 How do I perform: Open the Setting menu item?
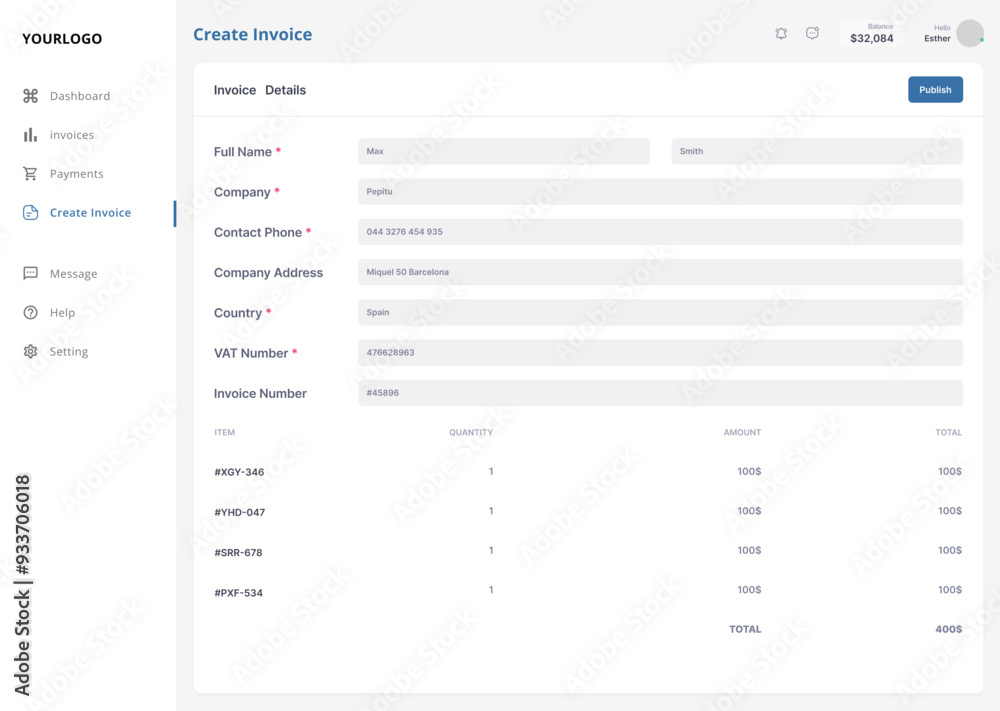pyautogui.click(x=69, y=351)
